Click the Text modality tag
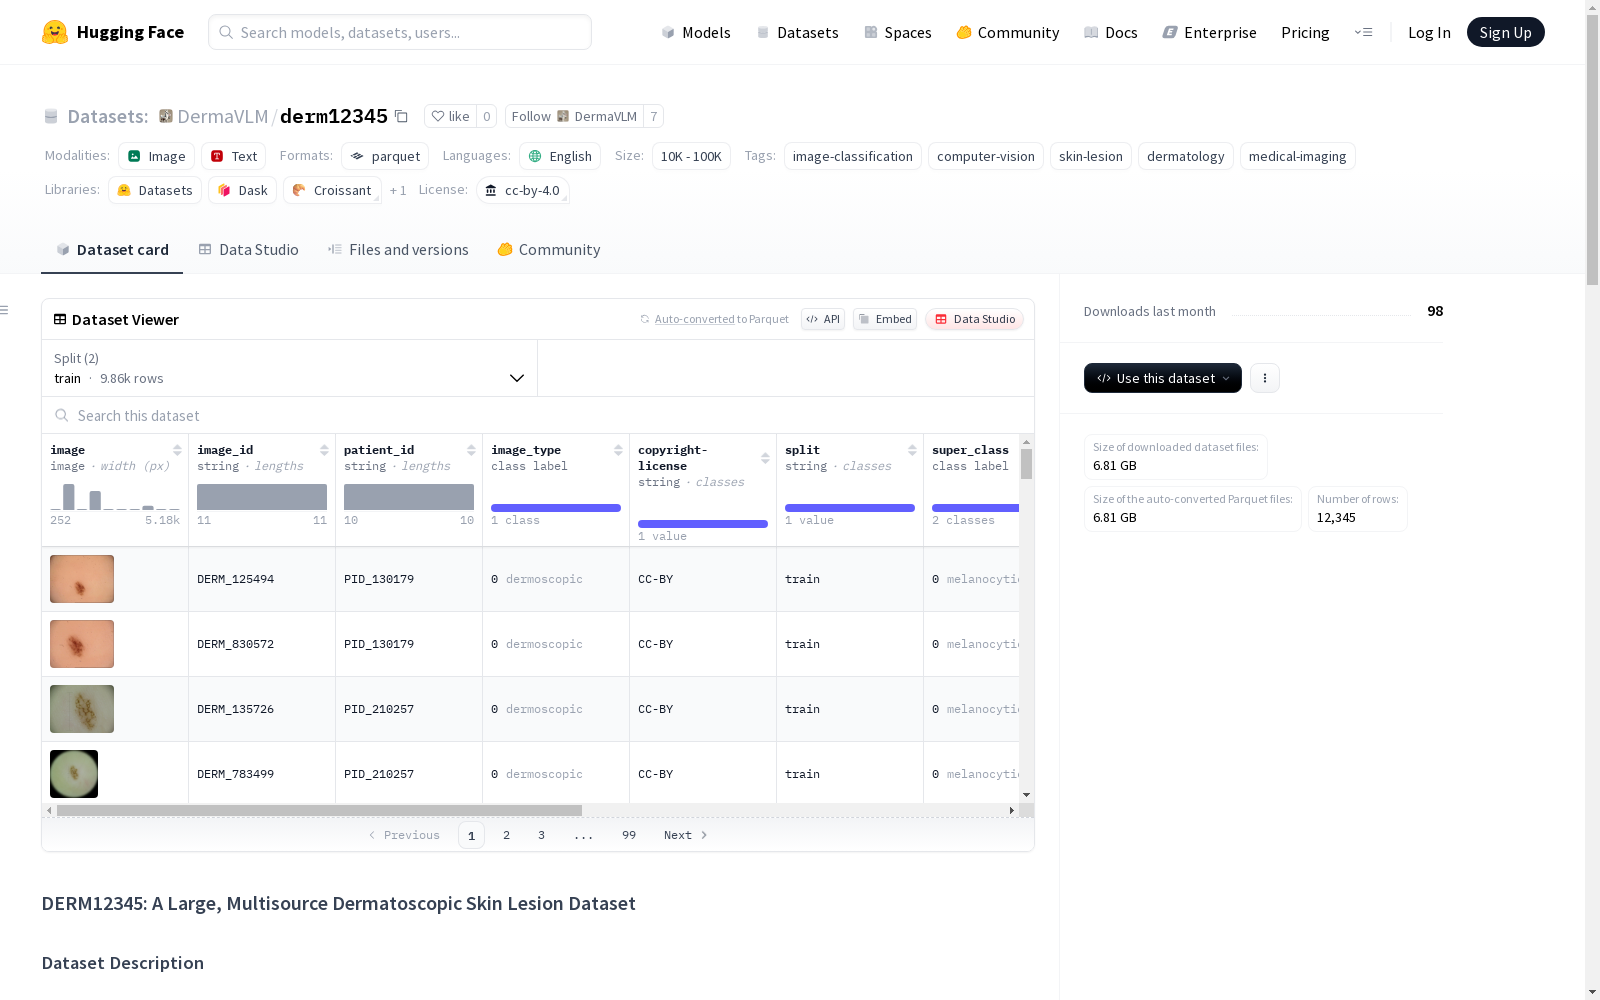Screen dimensions: 1600x1000 [x=234, y=156]
